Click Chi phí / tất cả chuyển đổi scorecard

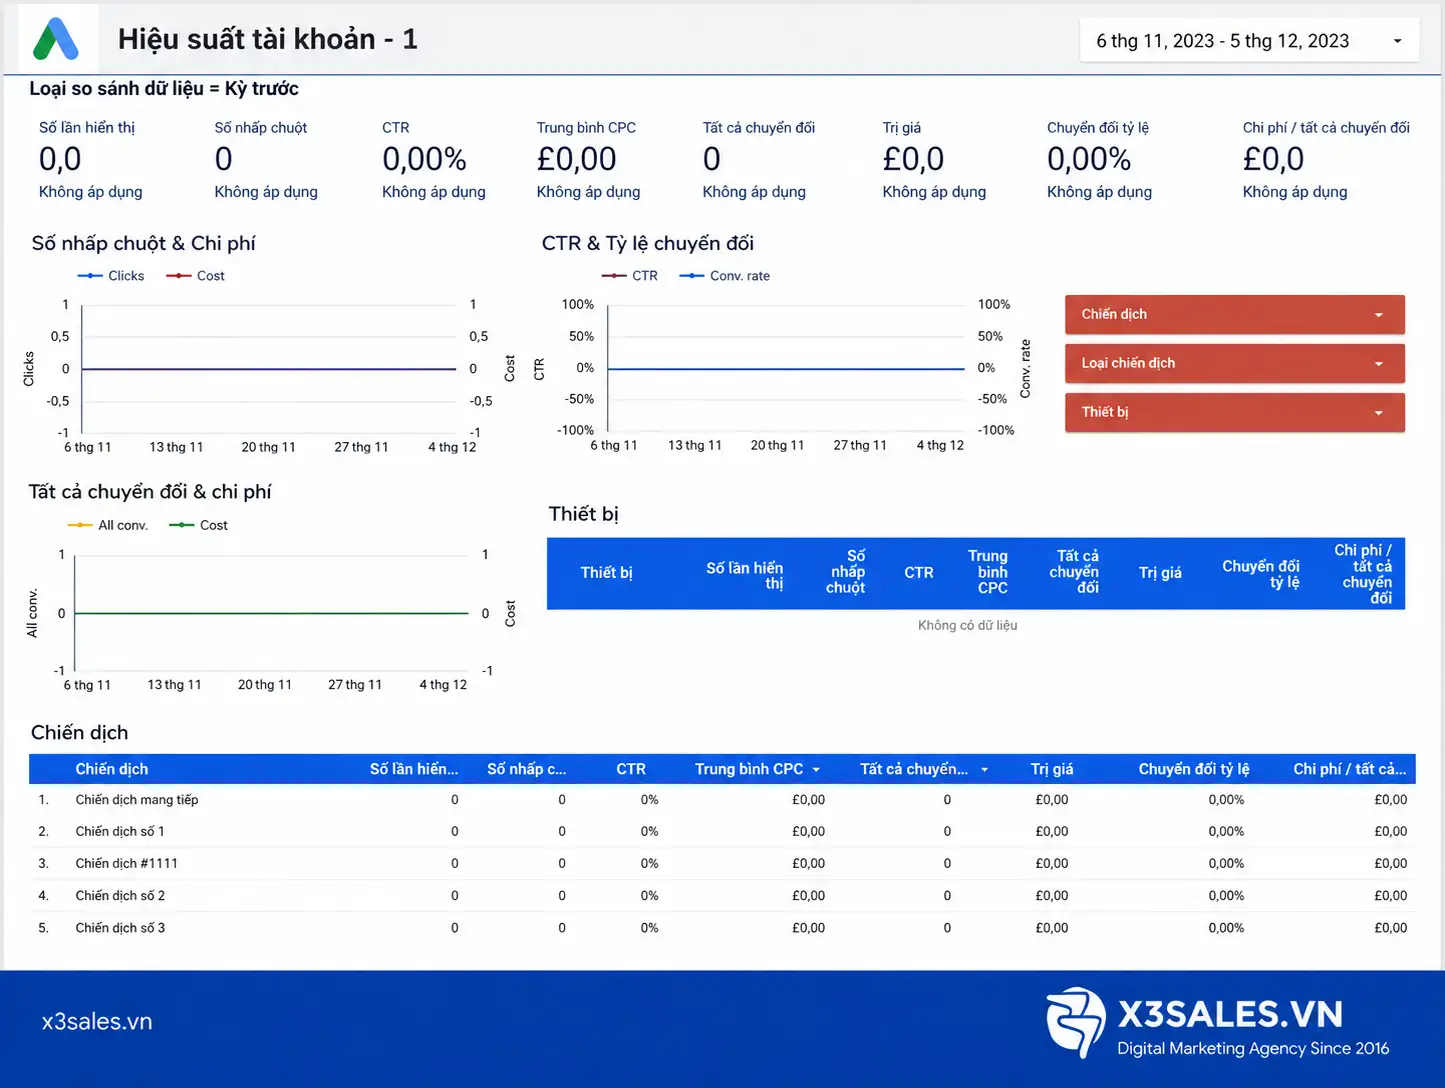click(1326, 160)
